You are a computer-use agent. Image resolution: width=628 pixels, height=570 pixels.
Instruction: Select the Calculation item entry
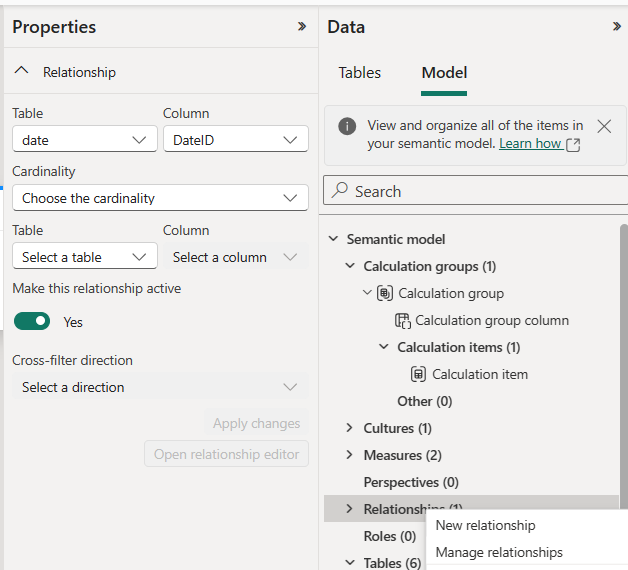tap(479, 375)
